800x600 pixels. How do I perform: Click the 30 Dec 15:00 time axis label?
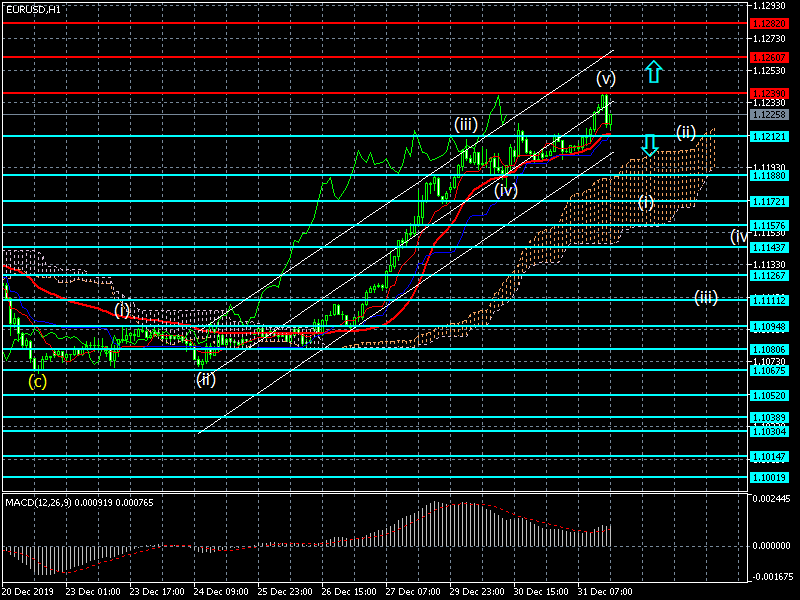click(541, 592)
